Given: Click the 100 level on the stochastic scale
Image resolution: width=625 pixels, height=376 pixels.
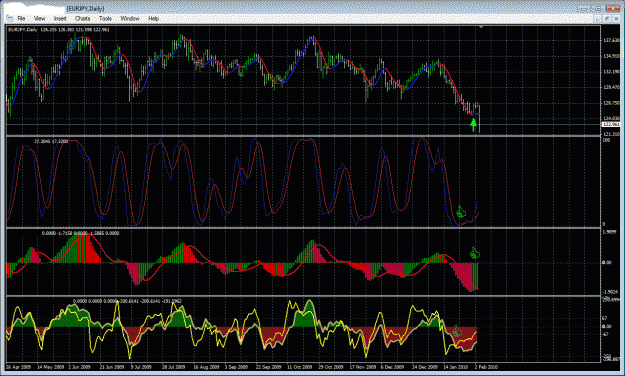Looking at the screenshot, I should (x=606, y=140).
